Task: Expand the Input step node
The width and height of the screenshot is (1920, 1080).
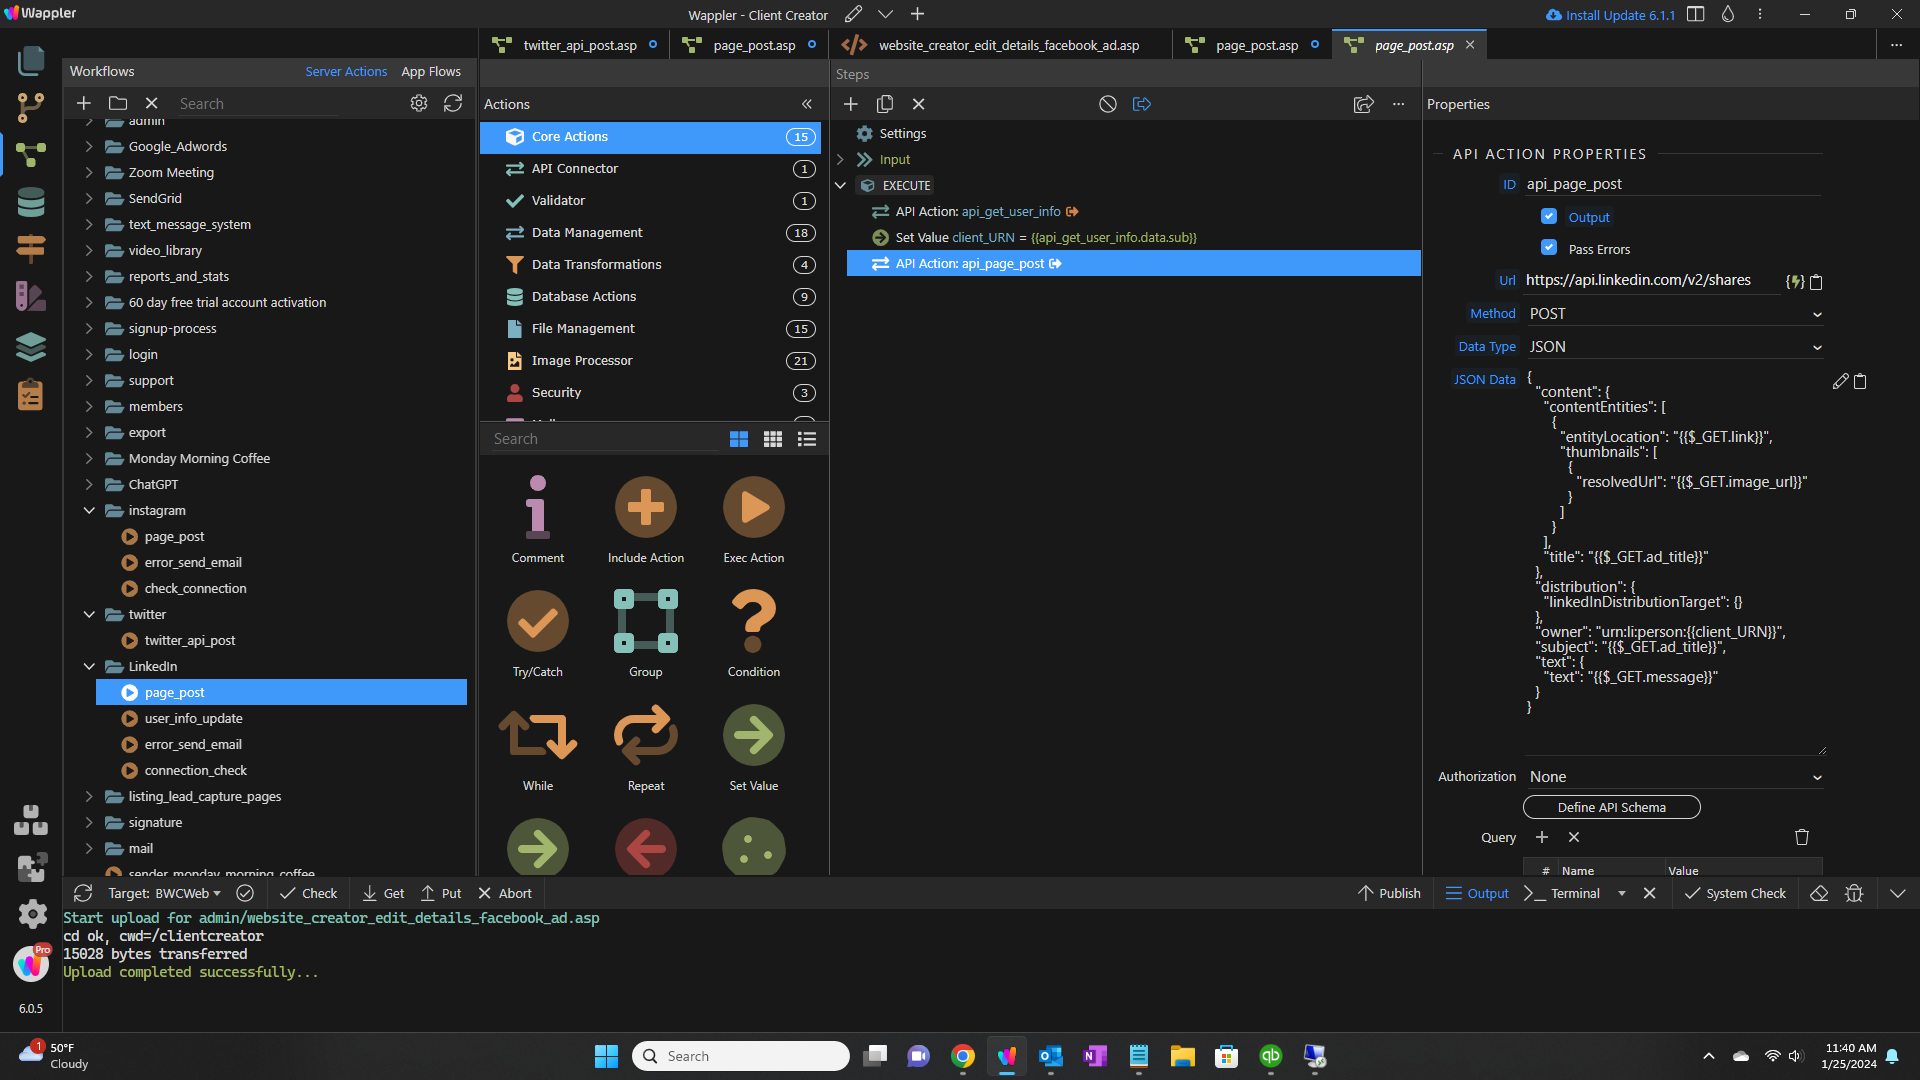Action: [840, 159]
